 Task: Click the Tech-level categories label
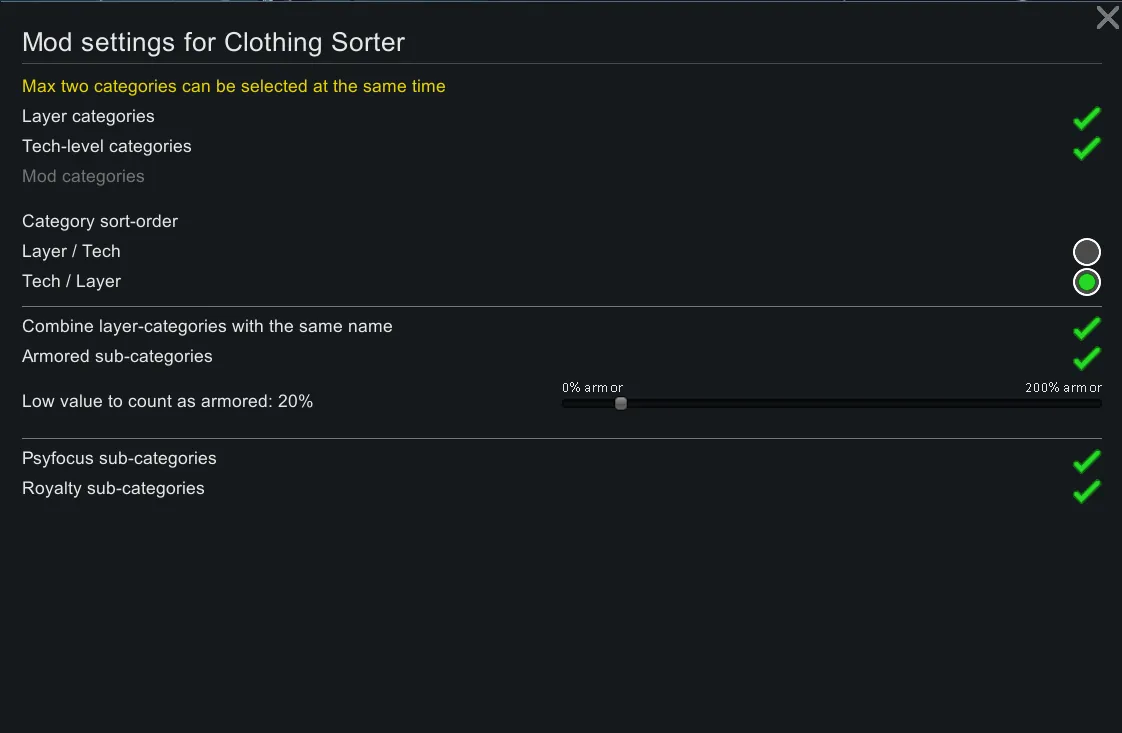(x=107, y=147)
